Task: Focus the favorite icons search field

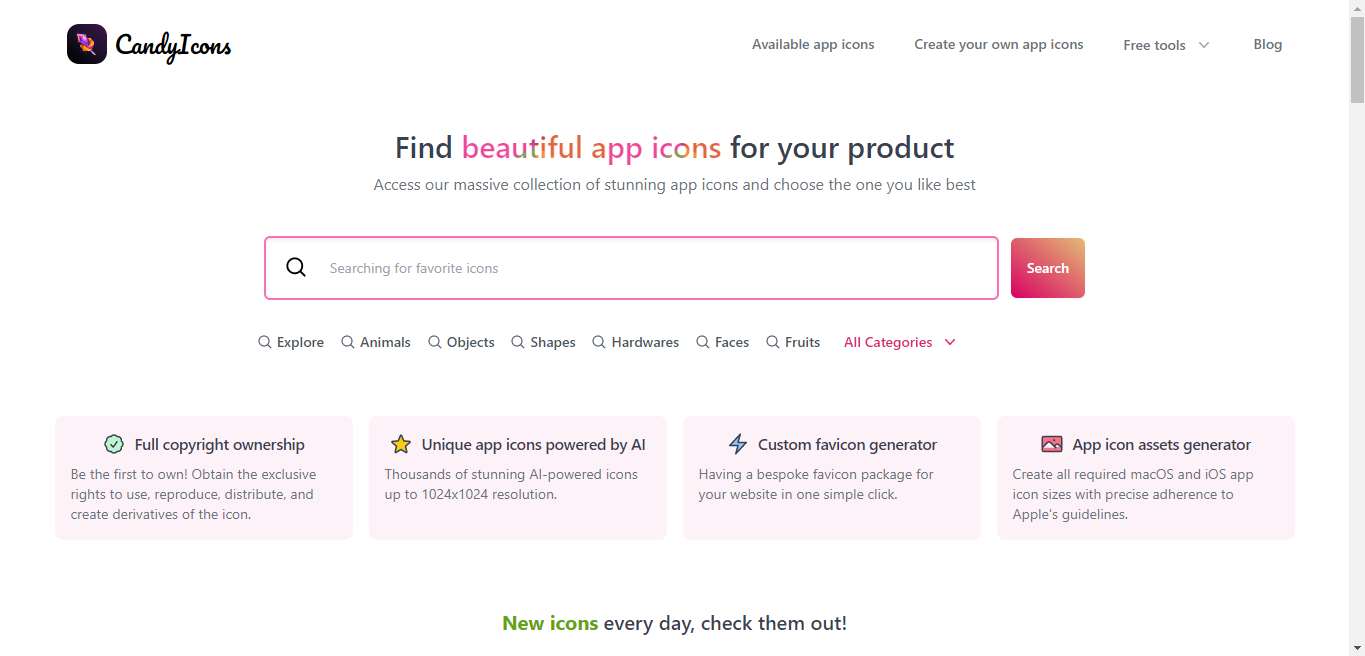Action: pos(631,268)
